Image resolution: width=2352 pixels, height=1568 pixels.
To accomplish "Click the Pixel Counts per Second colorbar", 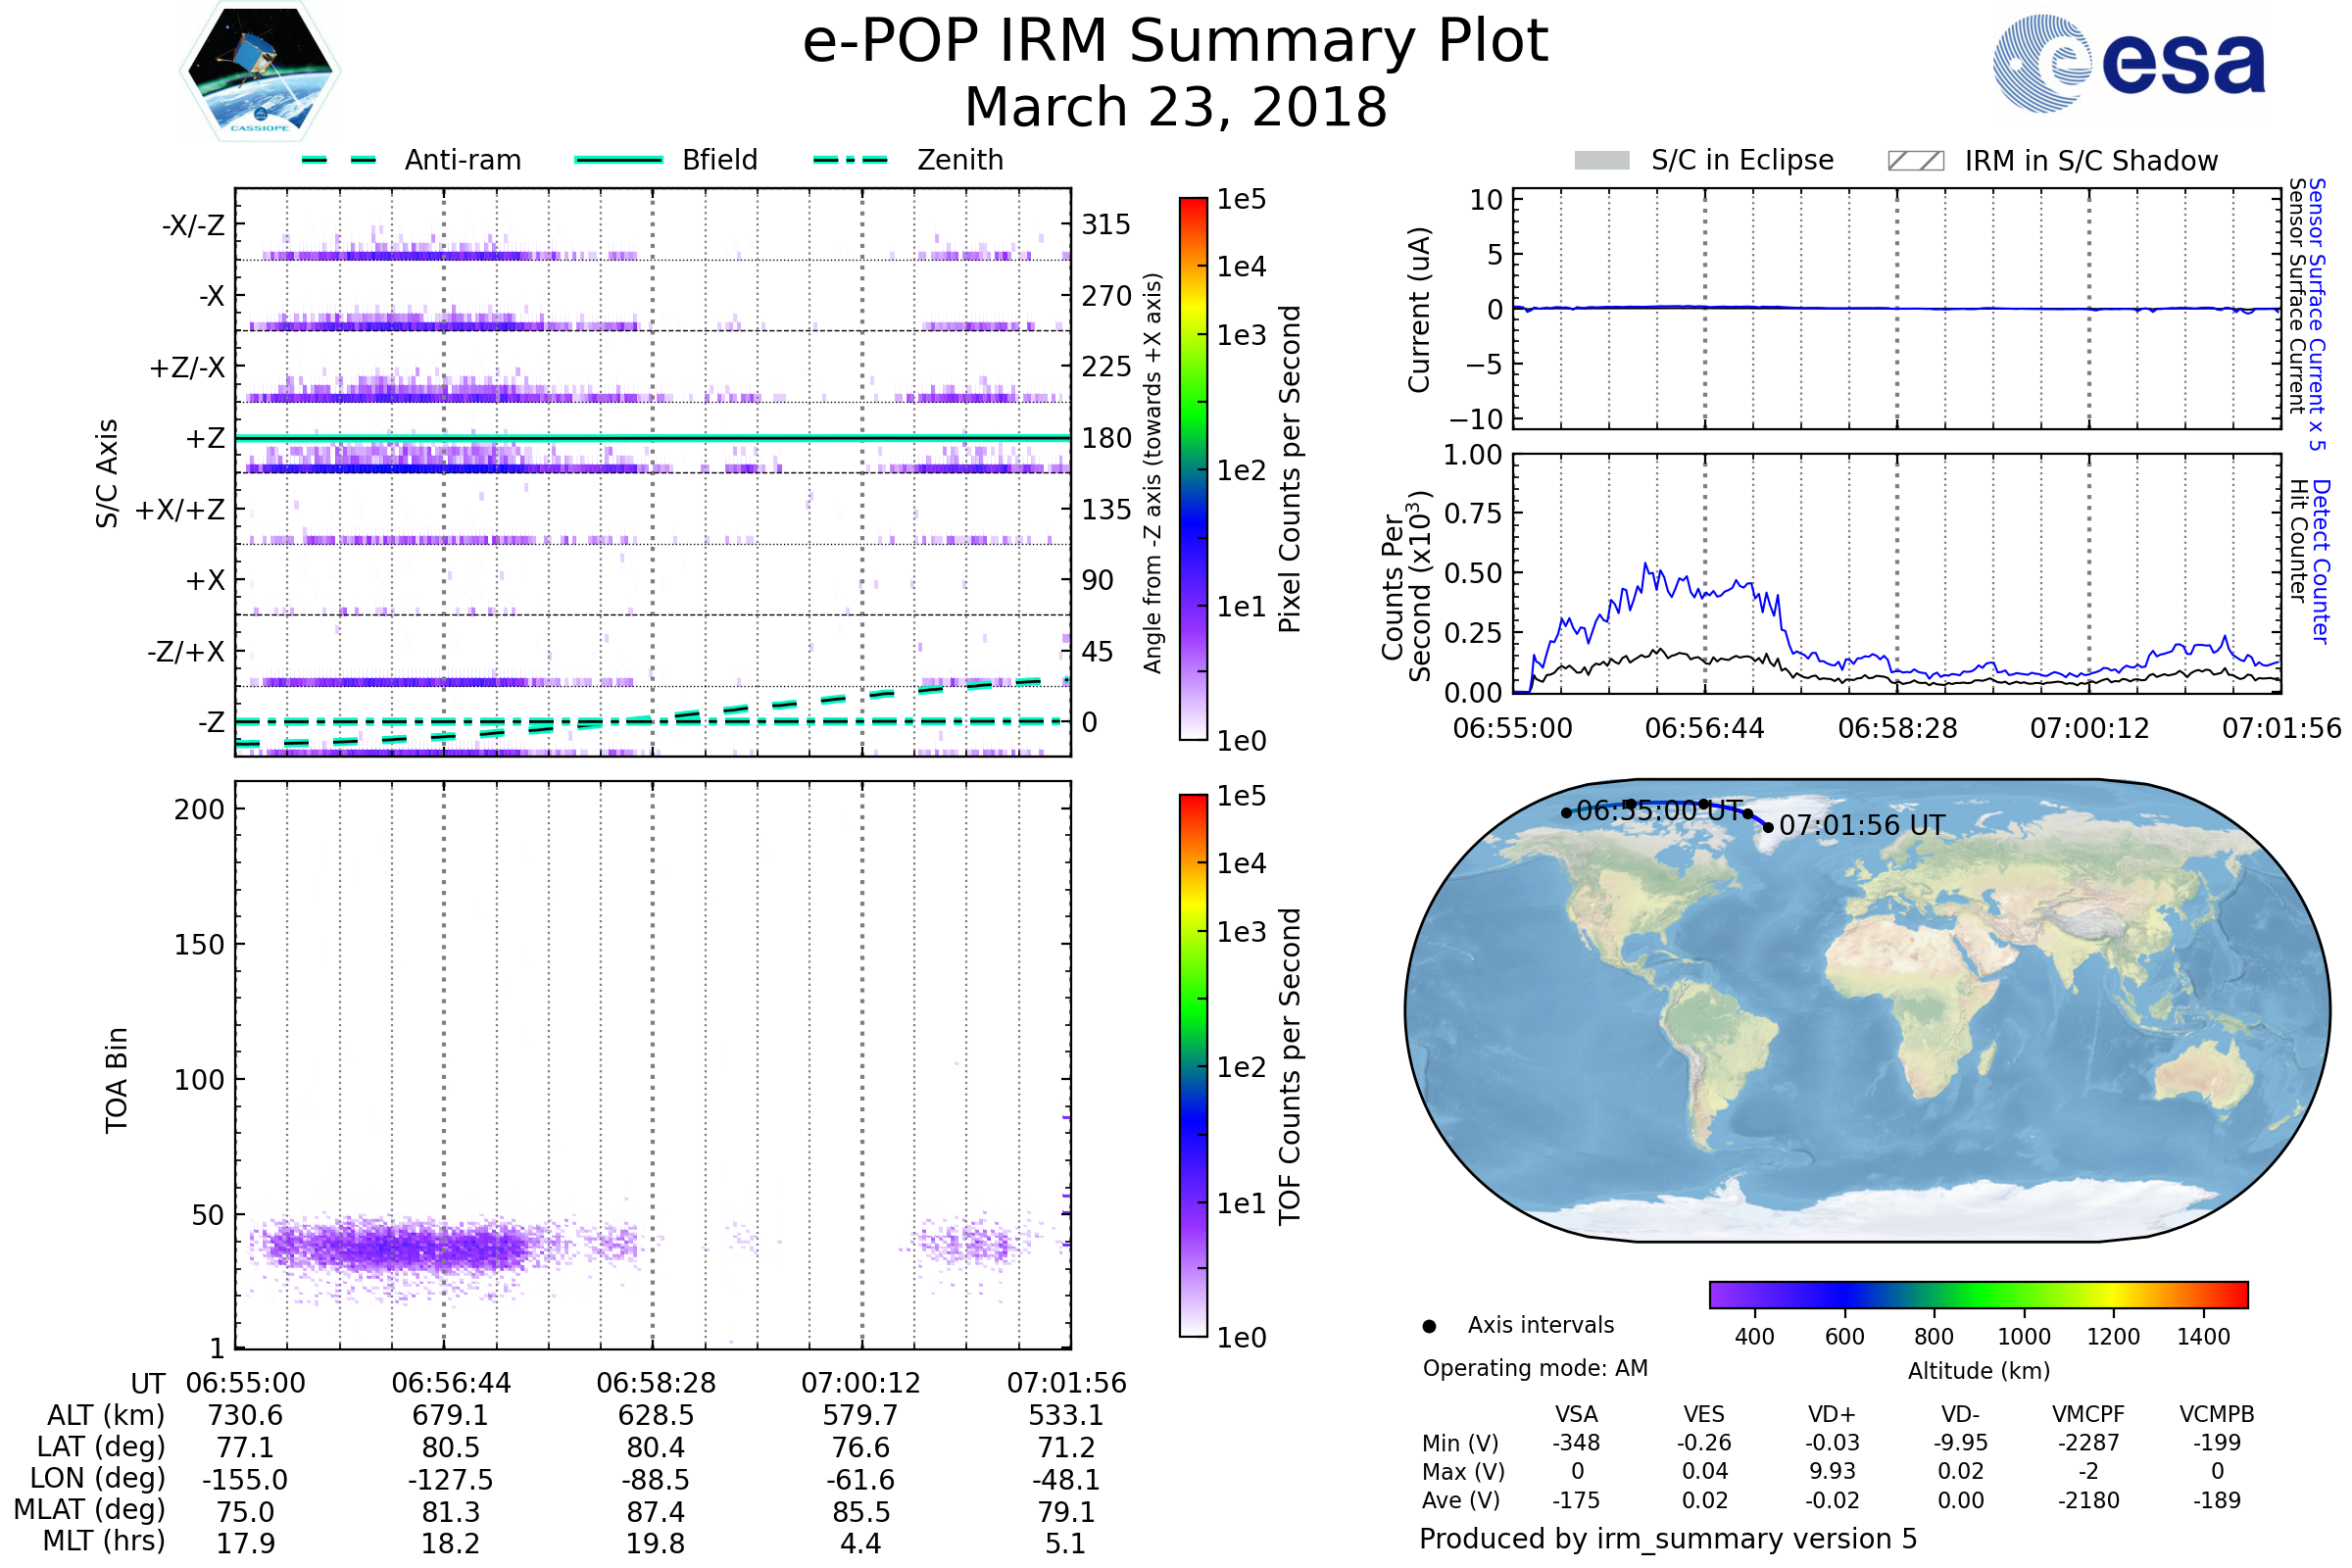I will click(x=1193, y=469).
